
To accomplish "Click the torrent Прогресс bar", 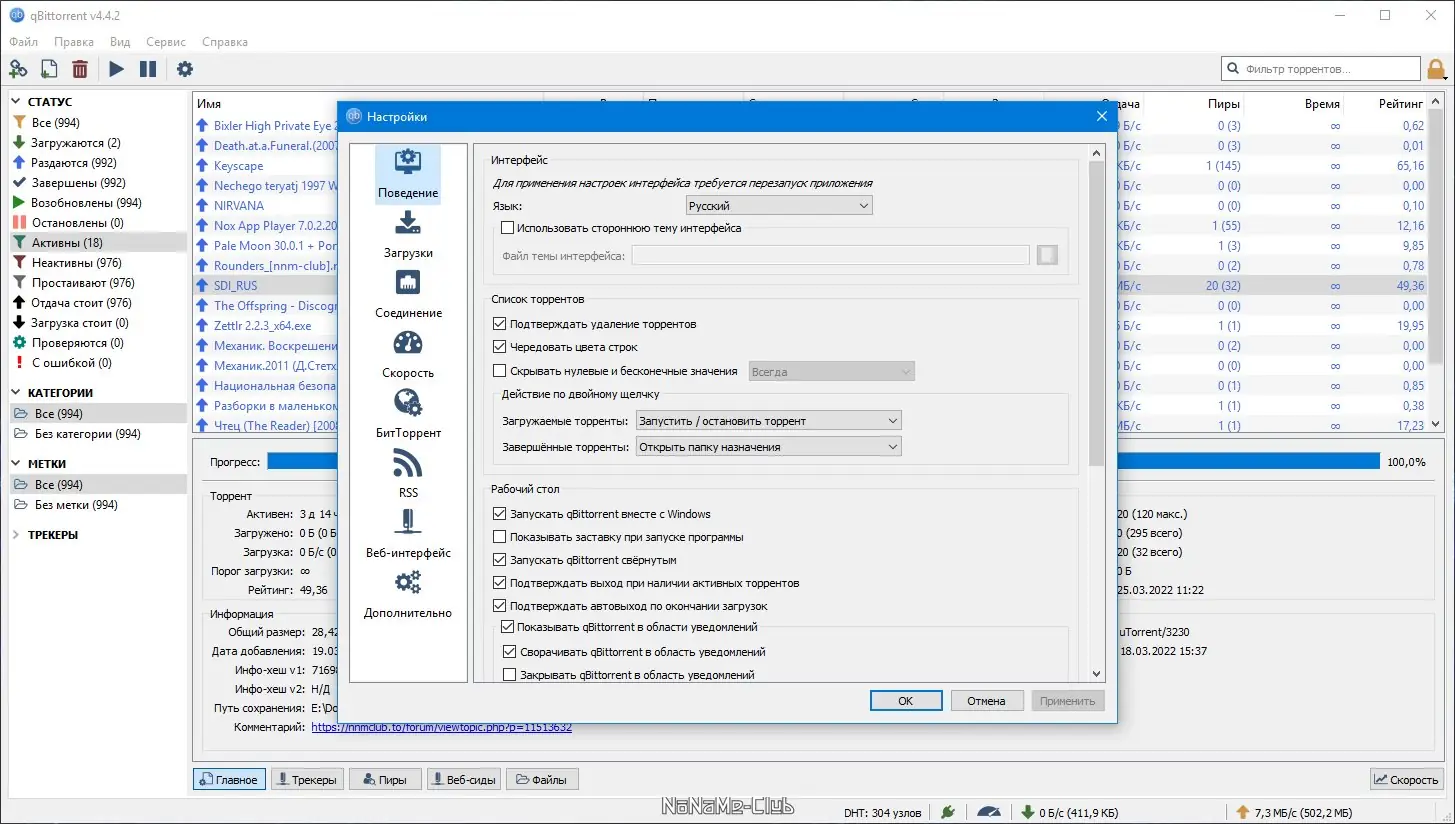I will pos(821,462).
